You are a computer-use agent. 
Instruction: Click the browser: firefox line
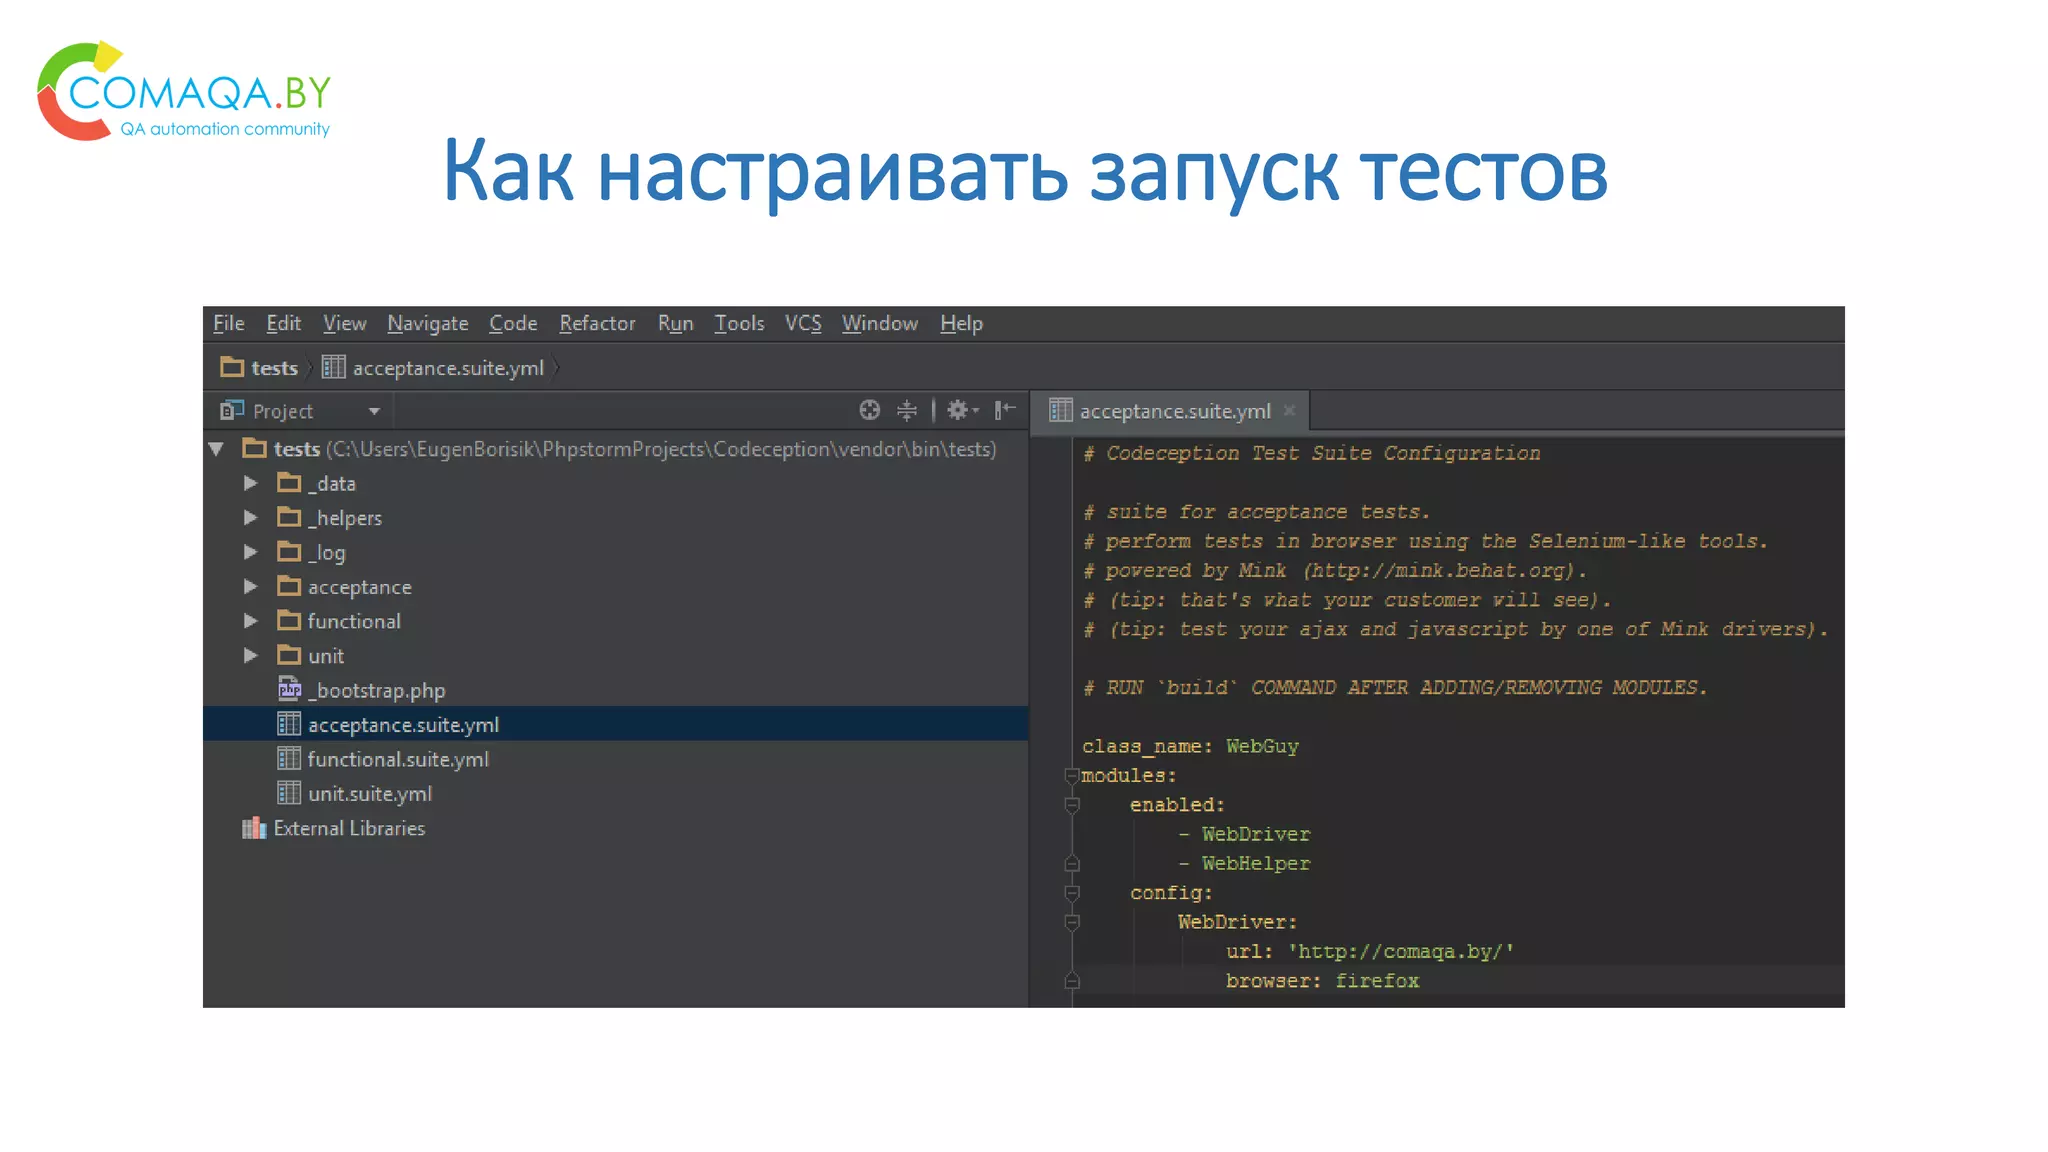1322,981
